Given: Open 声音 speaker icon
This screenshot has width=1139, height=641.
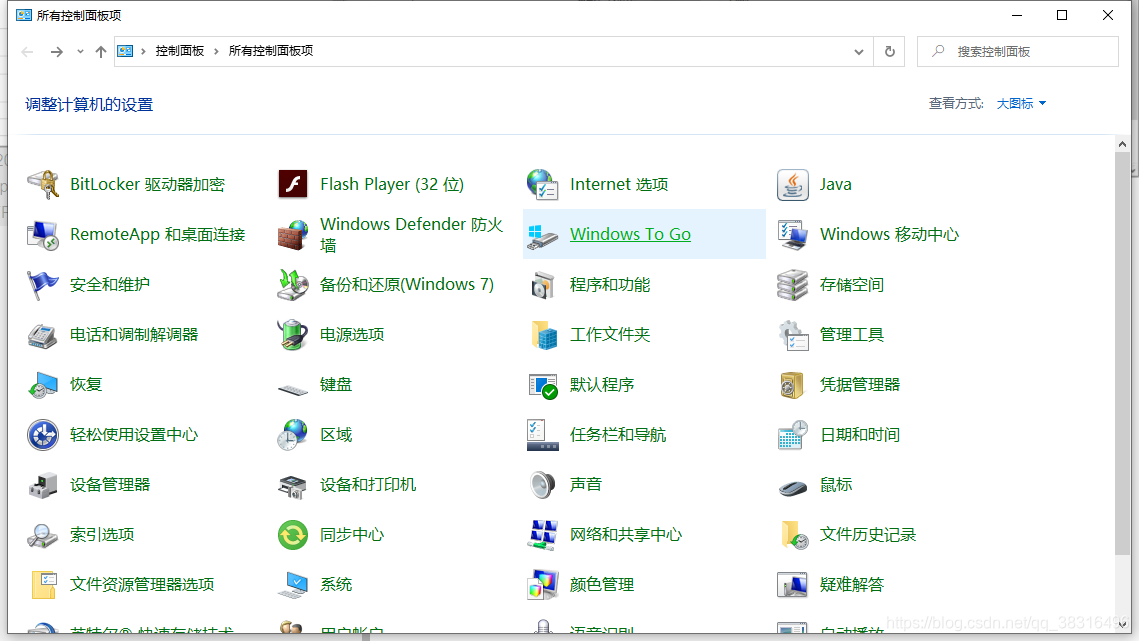Looking at the screenshot, I should pyautogui.click(x=543, y=485).
